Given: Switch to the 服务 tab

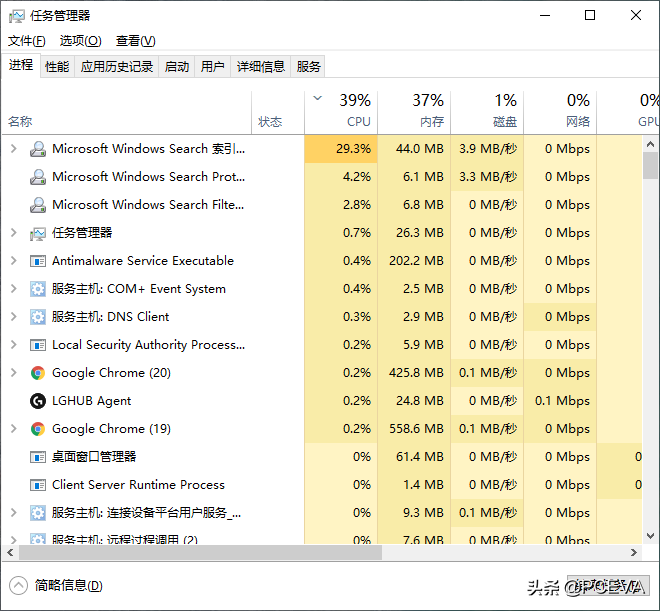Looking at the screenshot, I should click(308, 66).
